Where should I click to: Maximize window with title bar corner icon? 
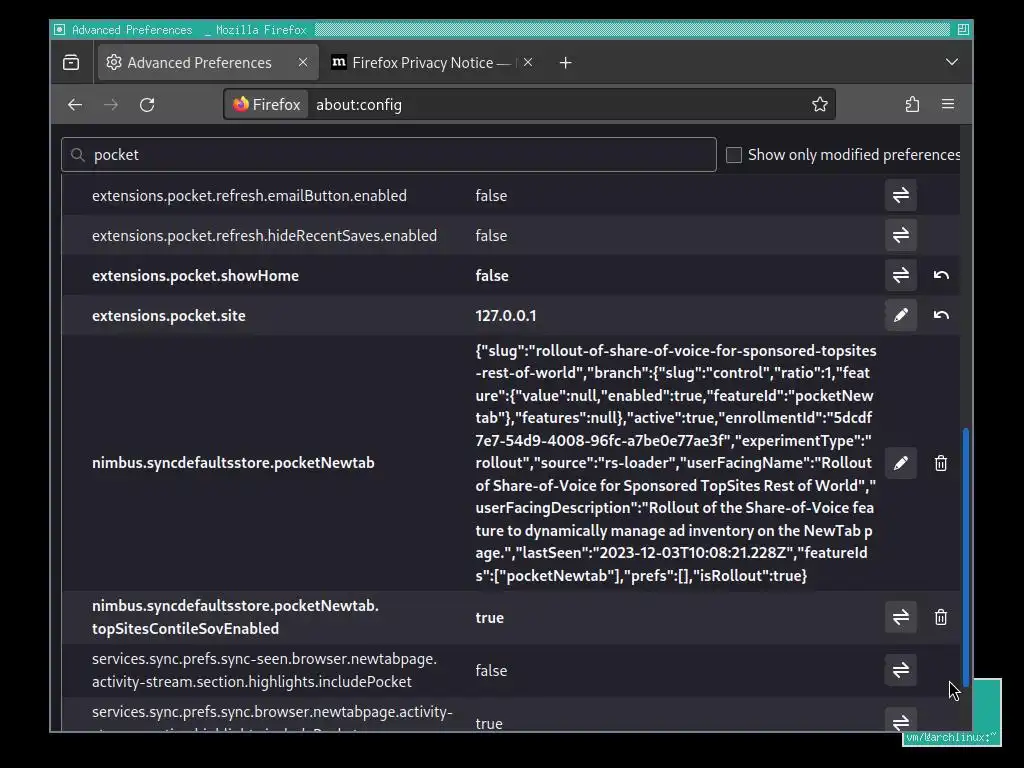coord(963,29)
